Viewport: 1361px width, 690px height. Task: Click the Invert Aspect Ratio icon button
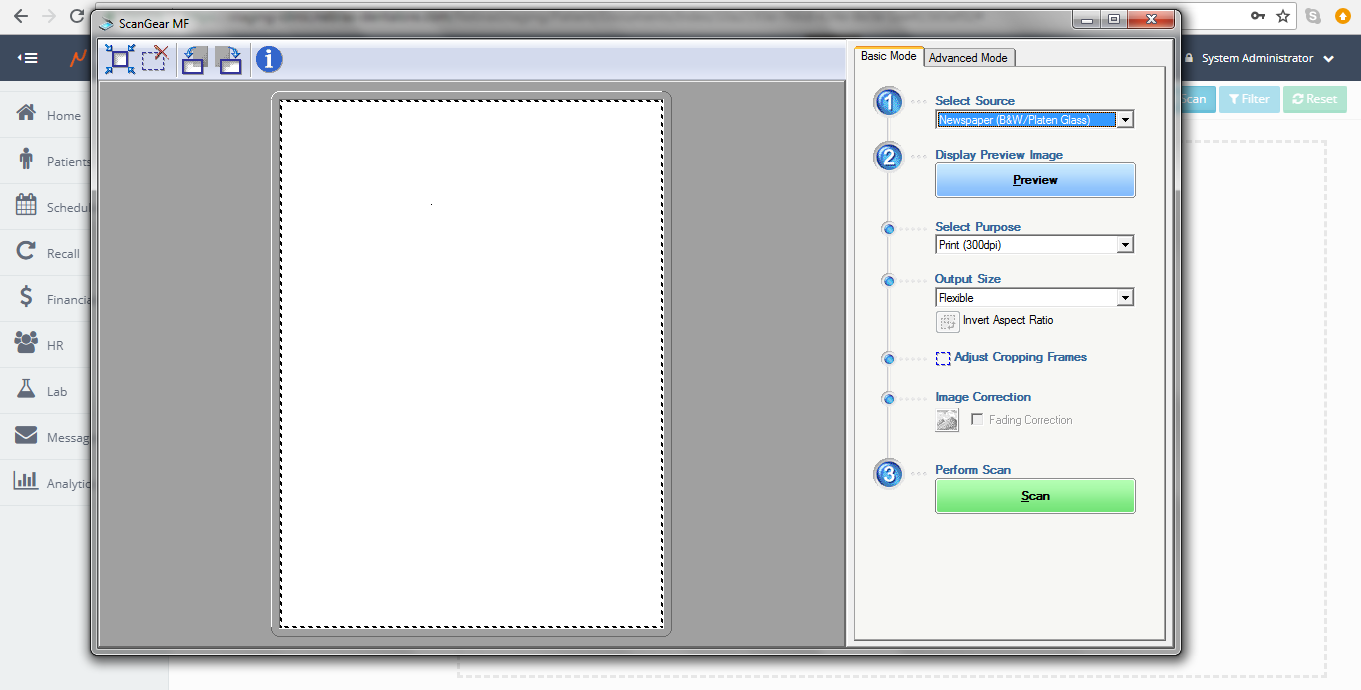point(947,321)
